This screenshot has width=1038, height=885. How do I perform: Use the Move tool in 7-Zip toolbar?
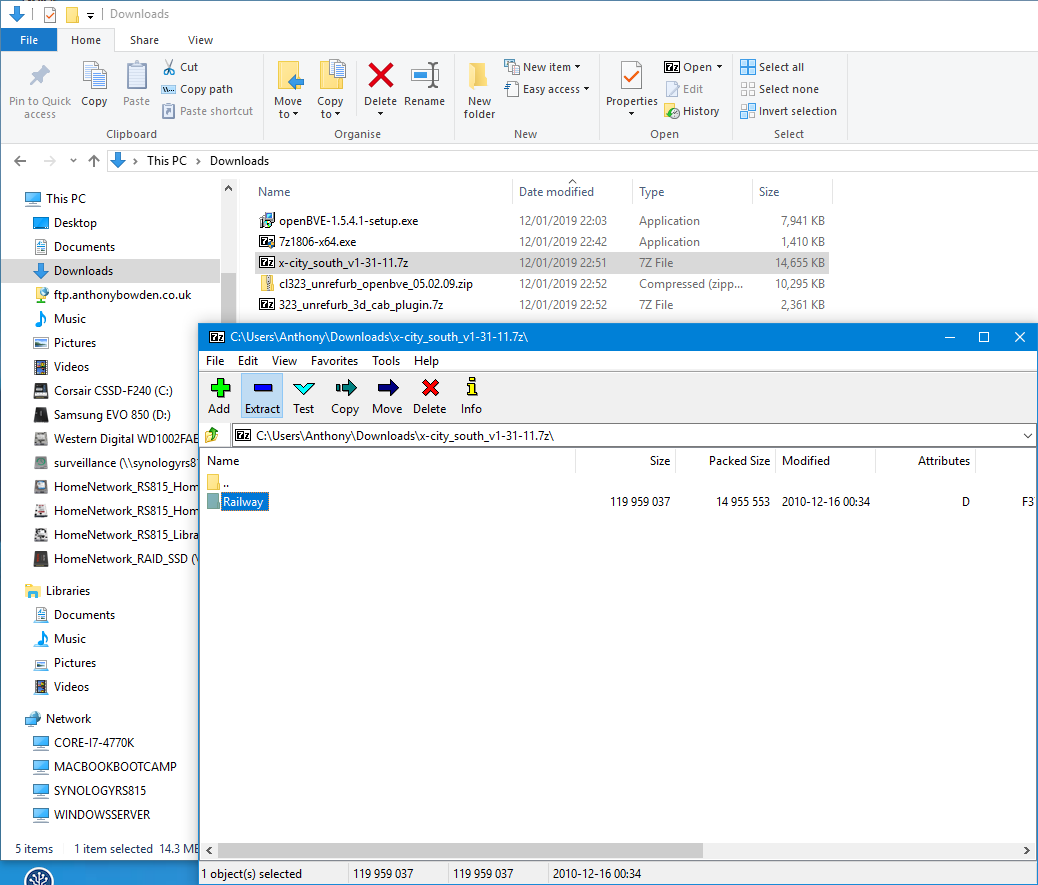tap(387, 396)
